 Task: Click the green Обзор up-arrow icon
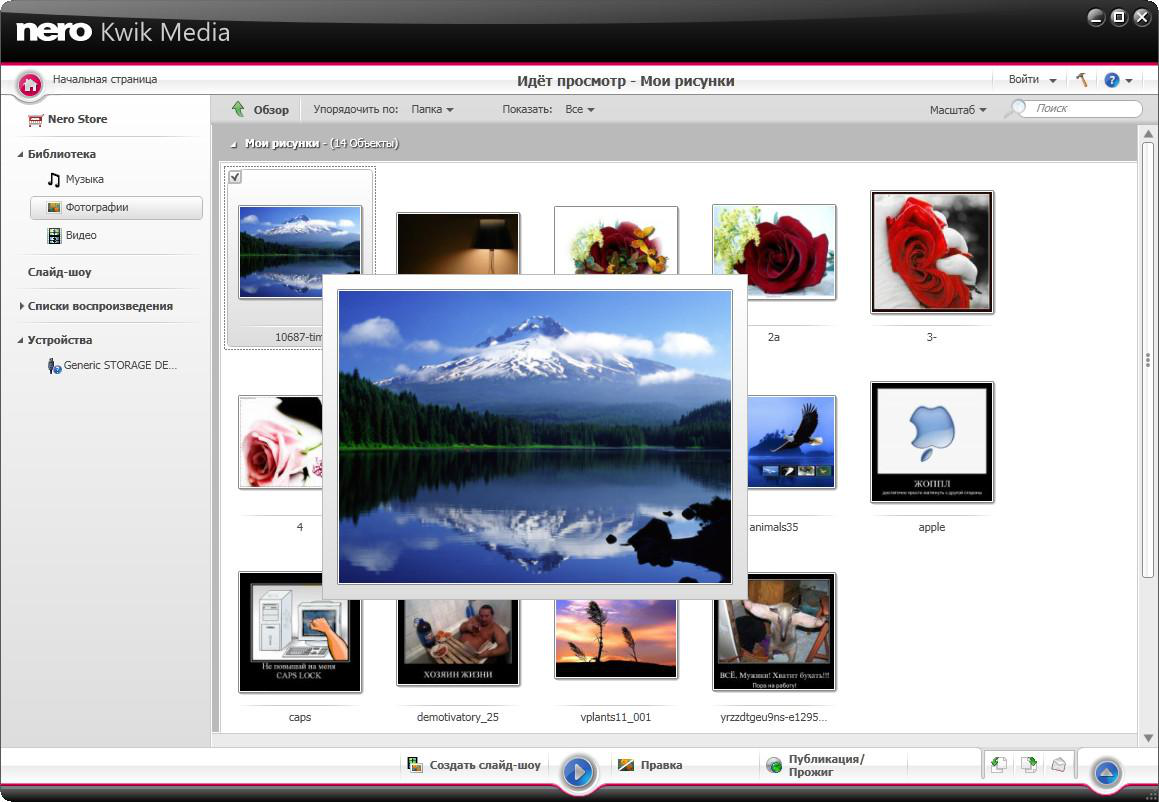(x=238, y=109)
